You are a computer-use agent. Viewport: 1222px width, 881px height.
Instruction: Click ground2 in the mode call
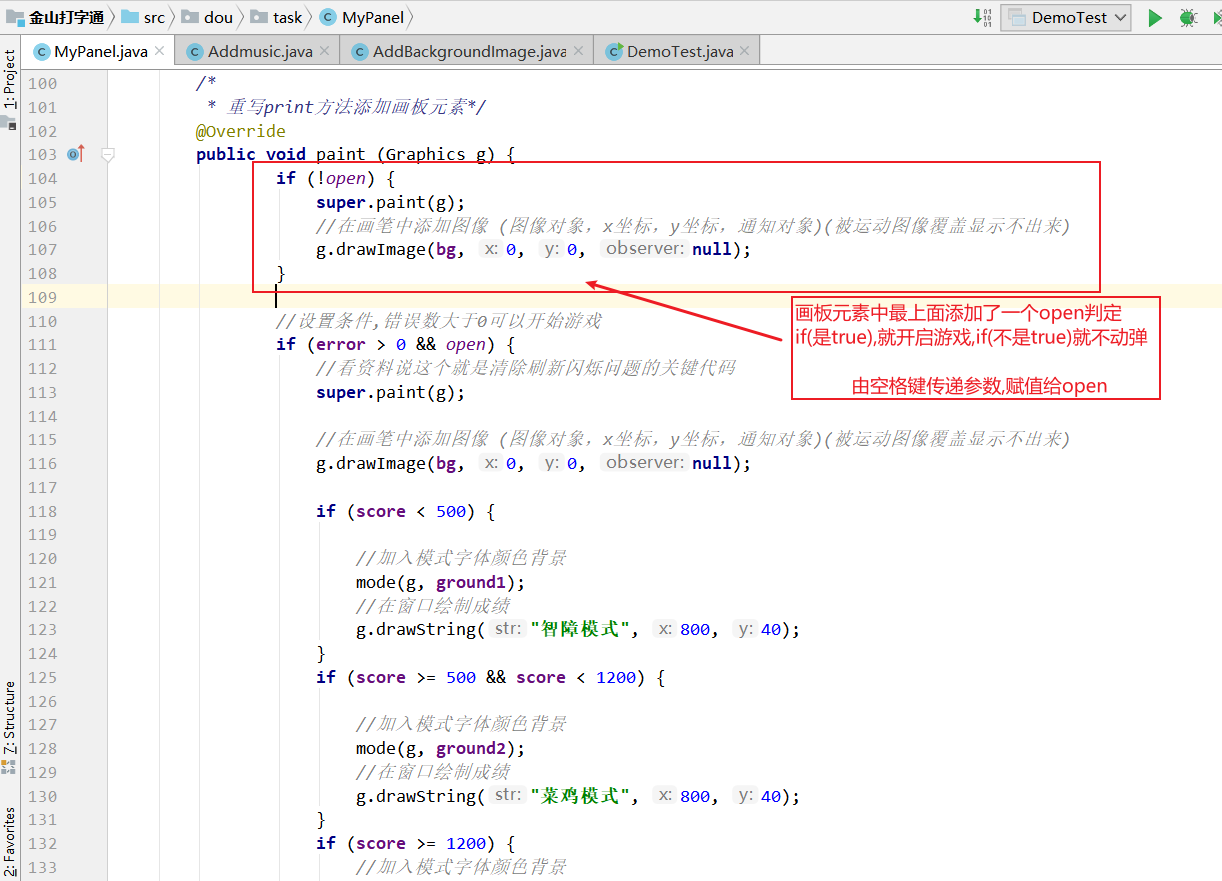click(471, 748)
